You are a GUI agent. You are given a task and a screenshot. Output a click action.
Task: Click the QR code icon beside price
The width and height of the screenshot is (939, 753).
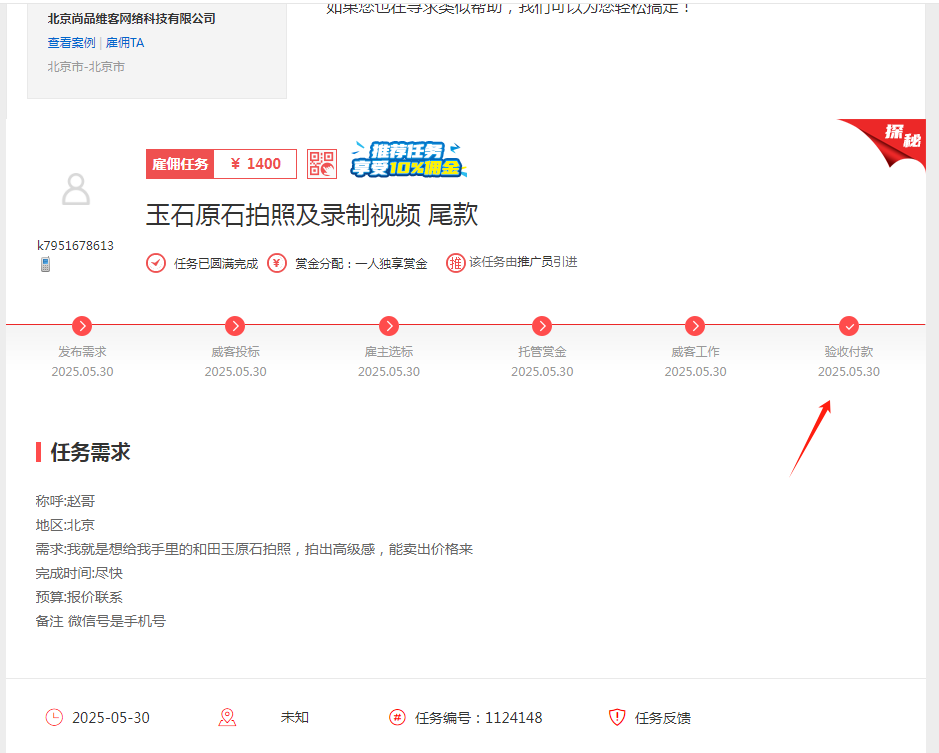point(322,164)
